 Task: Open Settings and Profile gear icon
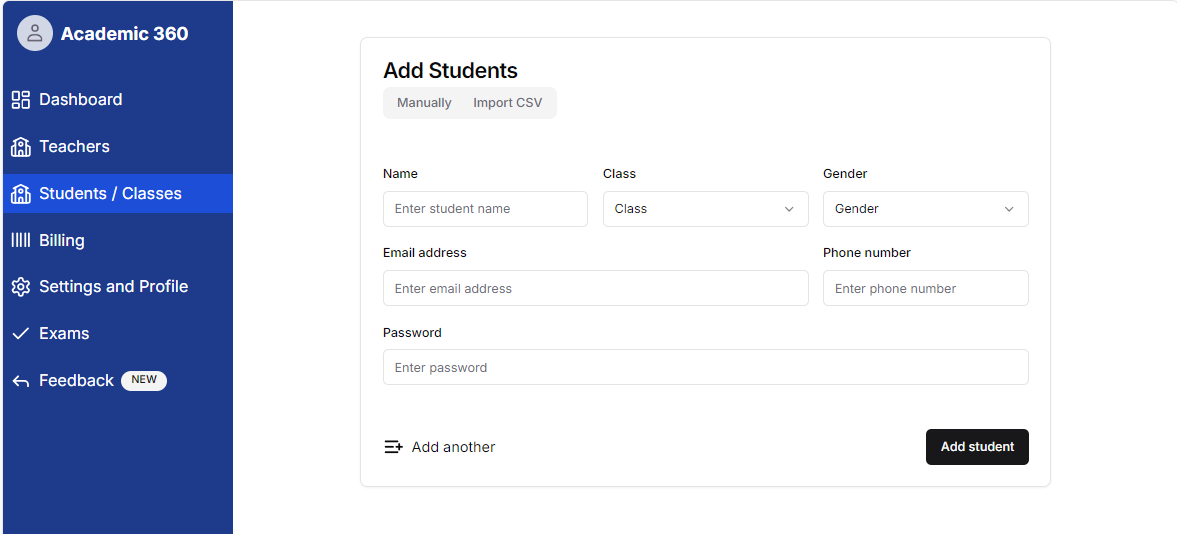(x=20, y=287)
